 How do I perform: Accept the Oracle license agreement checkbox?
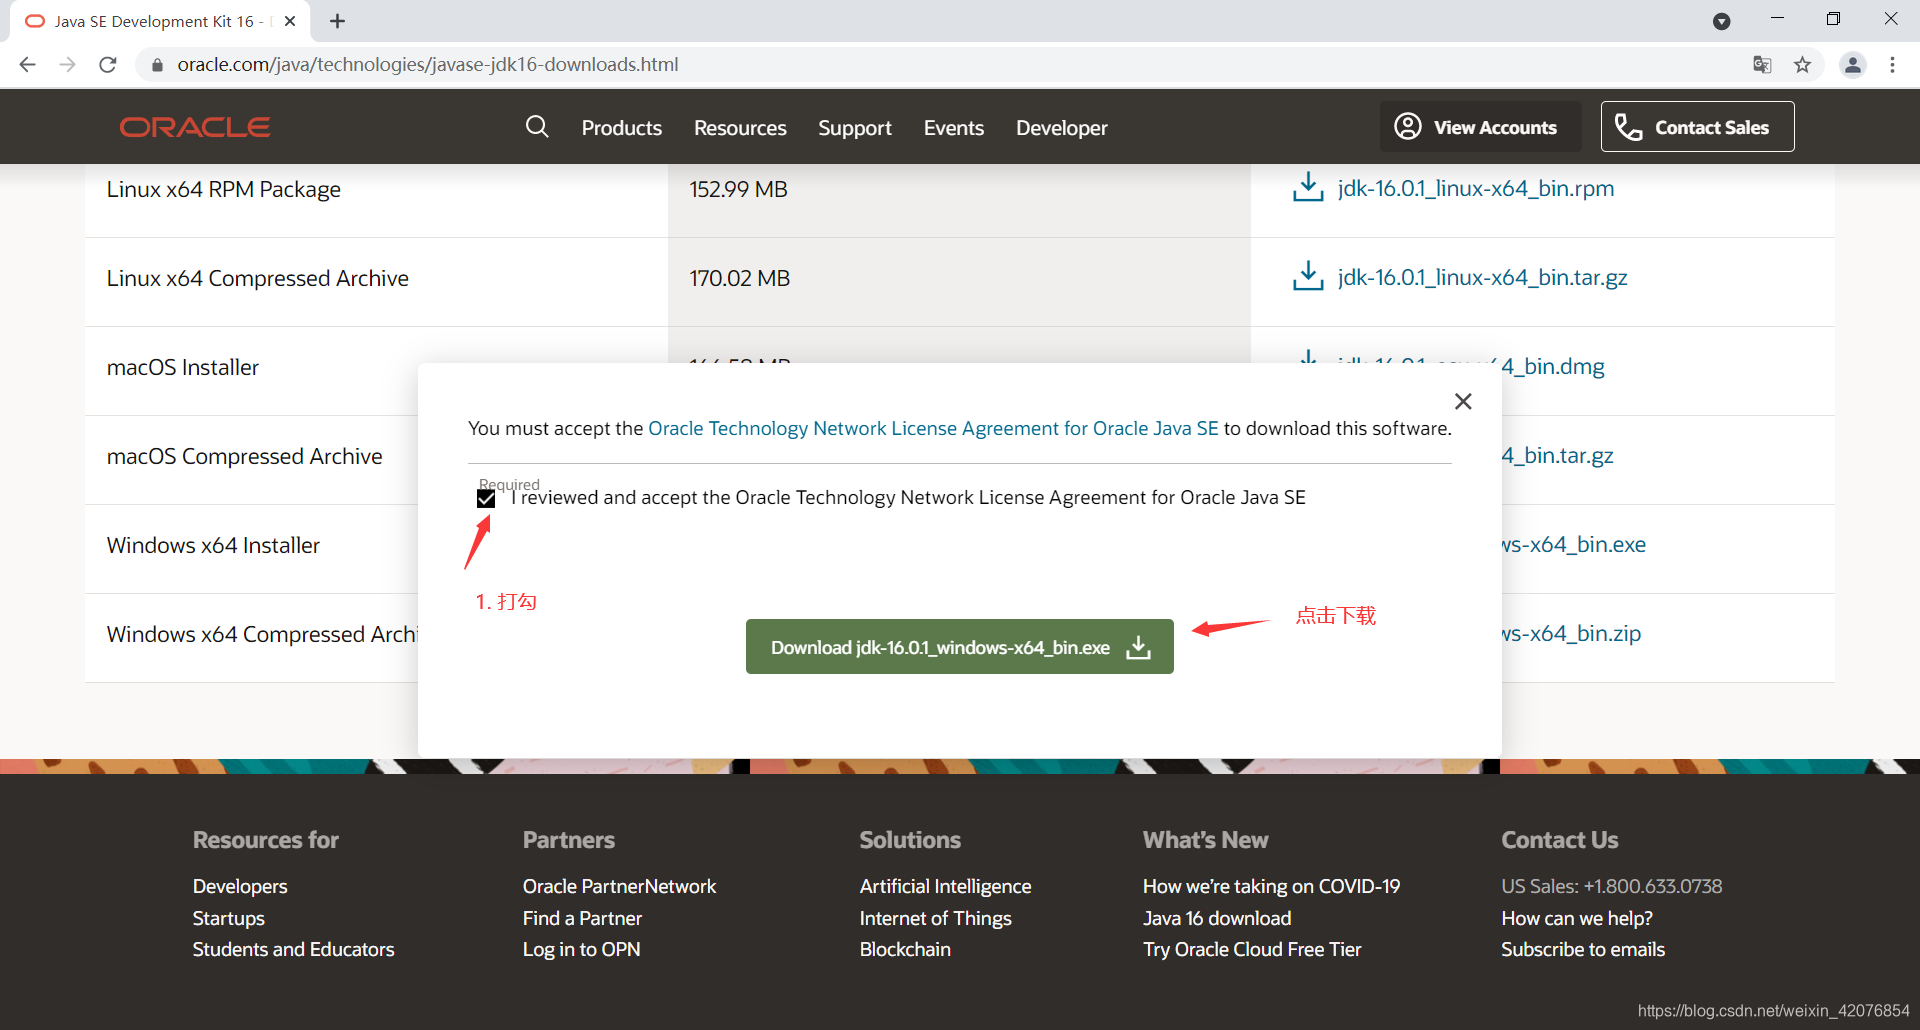[x=486, y=498]
